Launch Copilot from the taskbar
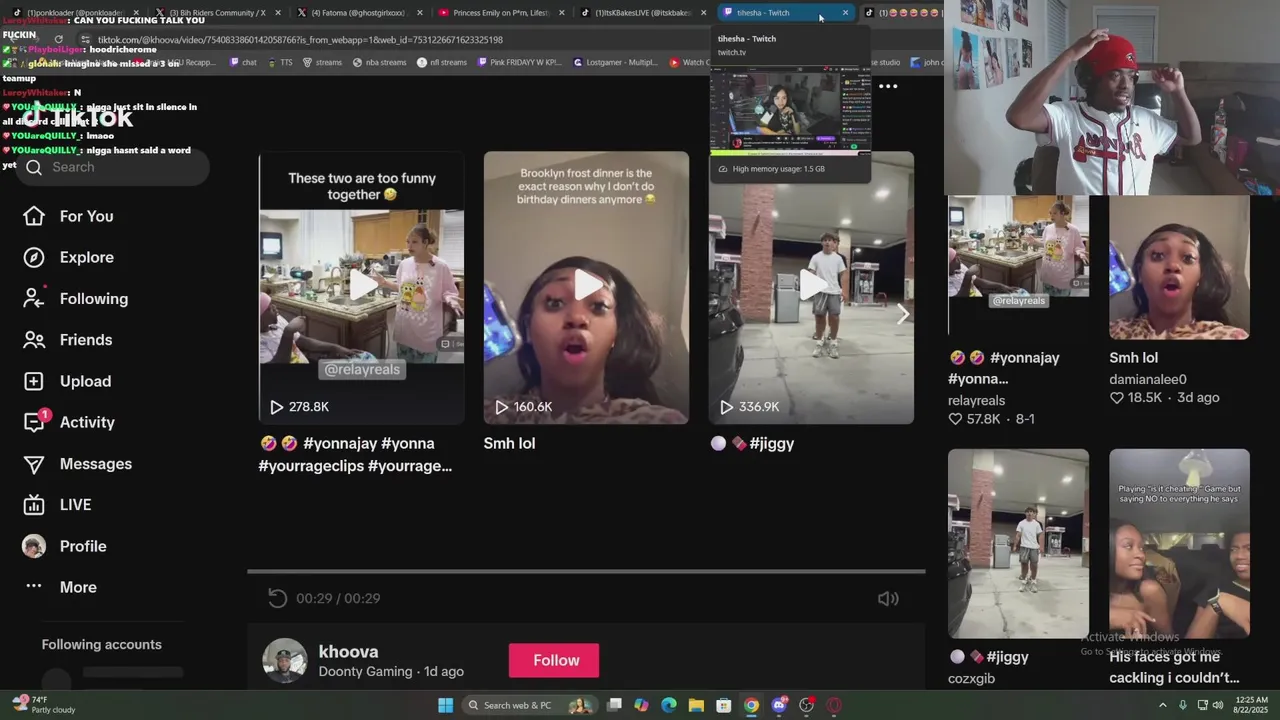The height and width of the screenshot is (720, 1280). pyautogui.click(x=642, y=705)
